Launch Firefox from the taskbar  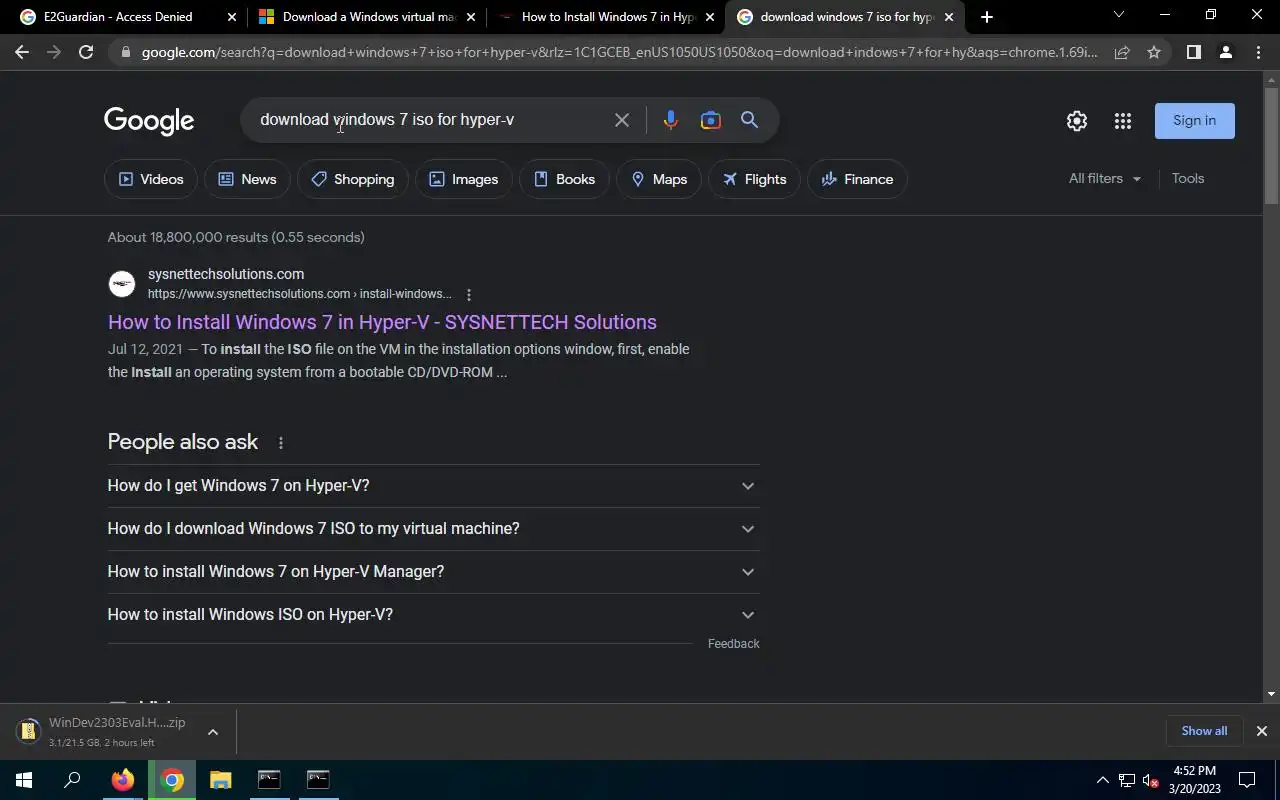(x=123, y=780)
